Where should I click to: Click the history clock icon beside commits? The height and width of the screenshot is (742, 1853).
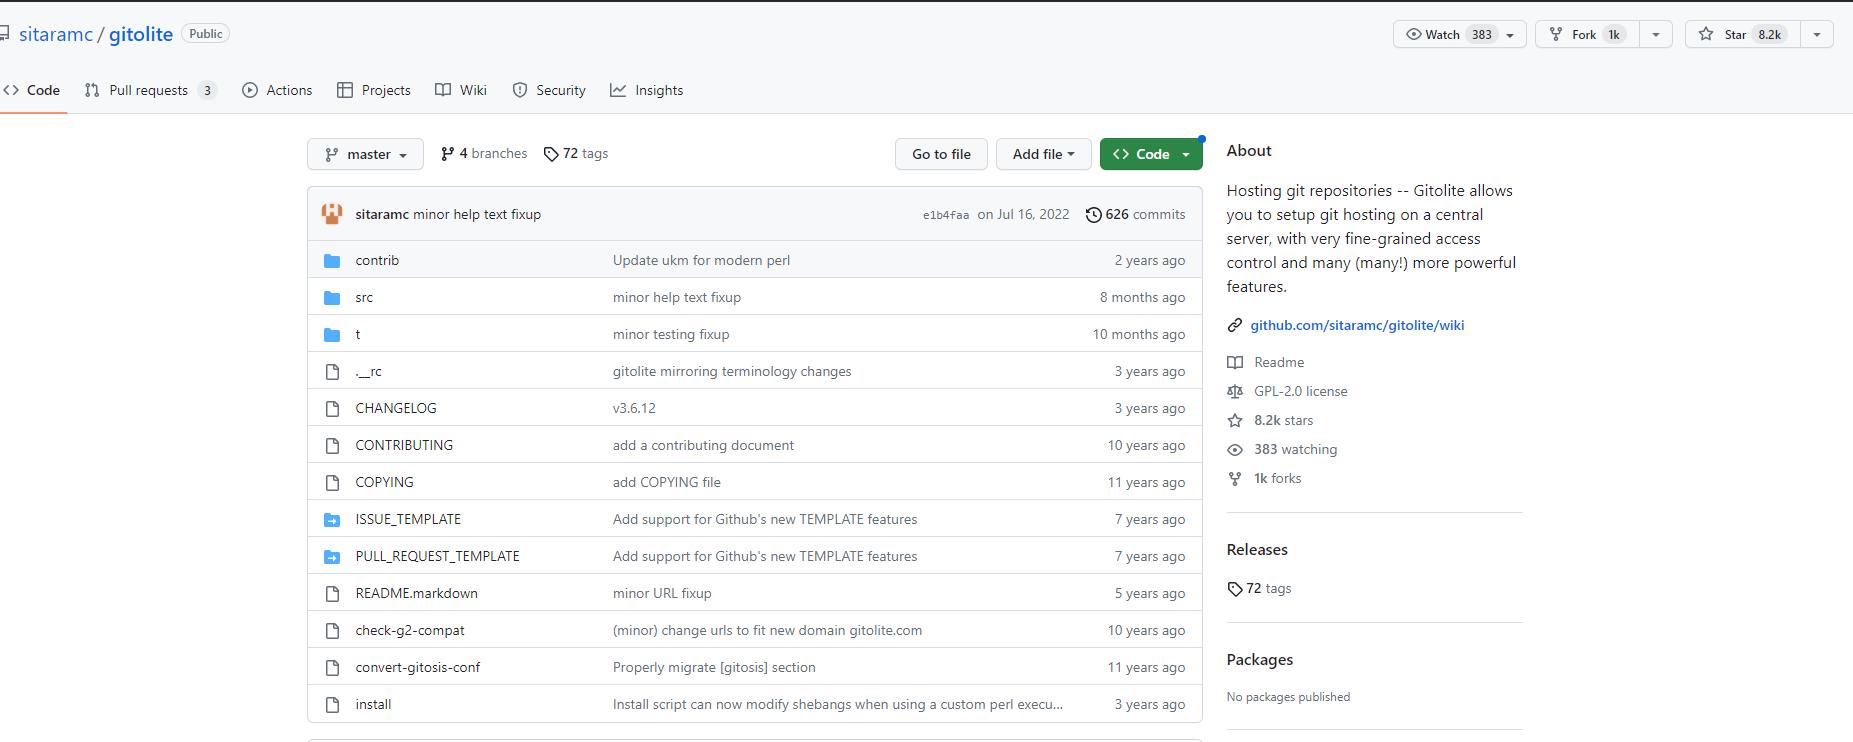click(x=1094, y=214)
